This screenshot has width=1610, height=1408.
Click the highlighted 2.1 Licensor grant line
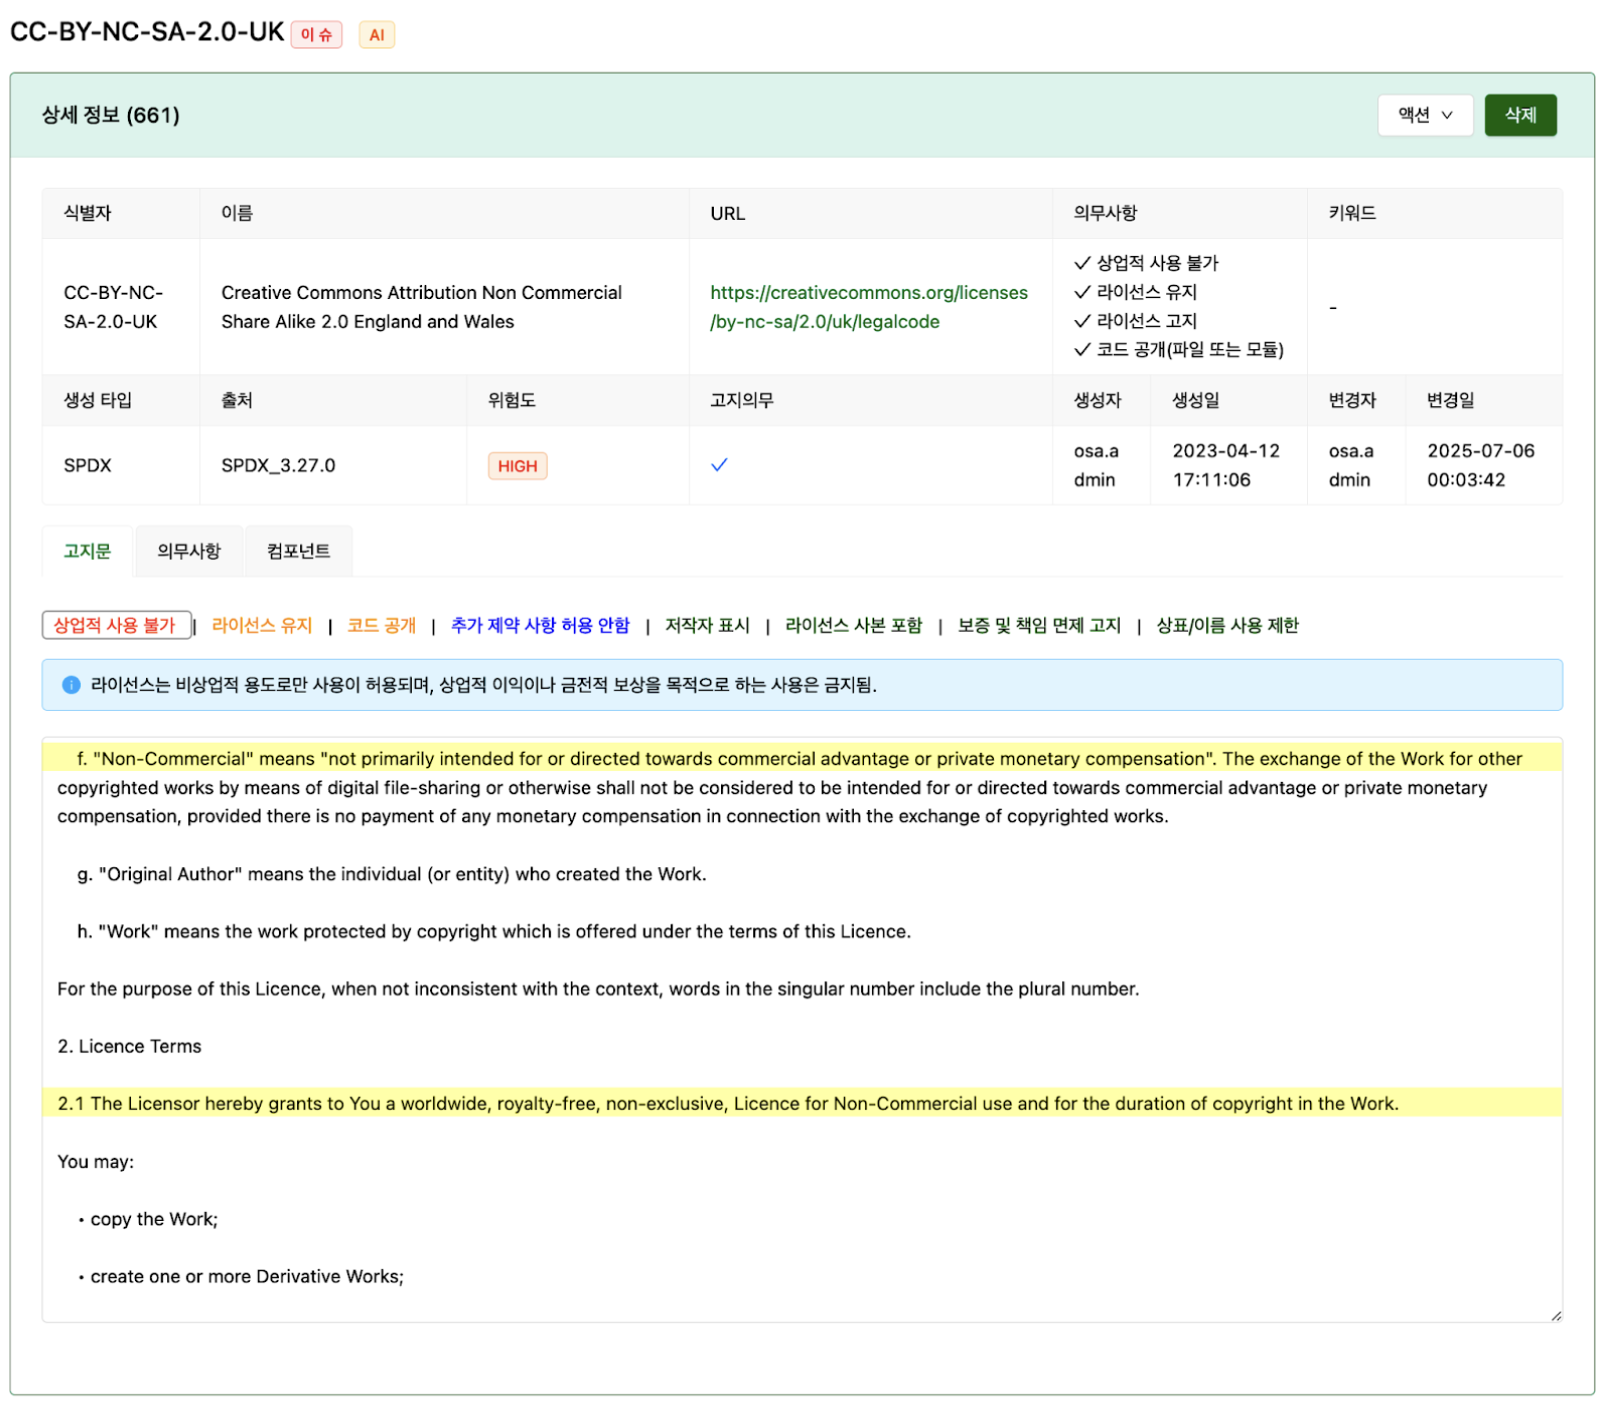727,1103
